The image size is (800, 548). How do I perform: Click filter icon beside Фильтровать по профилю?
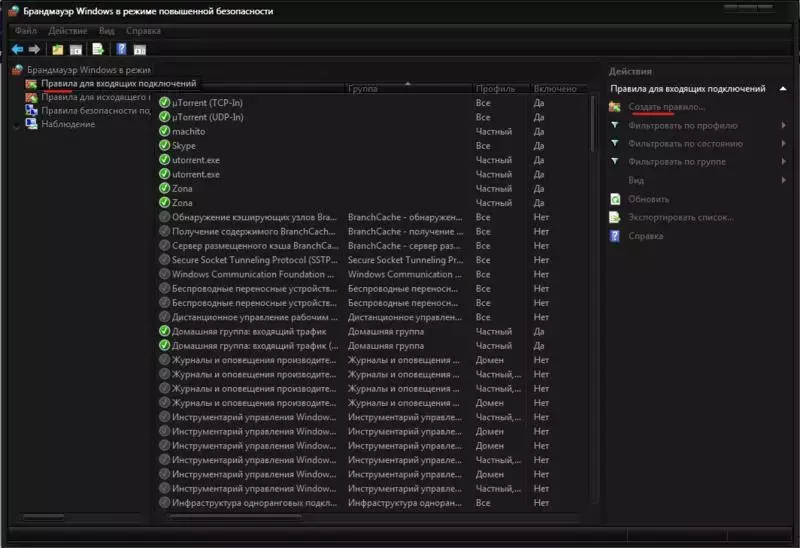[615, 125]
